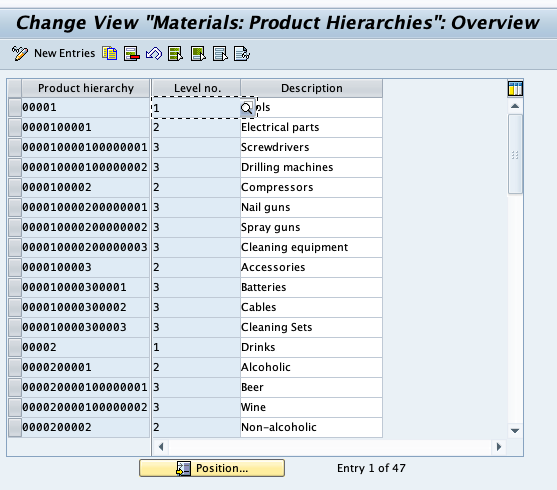Click hierarchy cell 000020000100000002

coord(86,407)
